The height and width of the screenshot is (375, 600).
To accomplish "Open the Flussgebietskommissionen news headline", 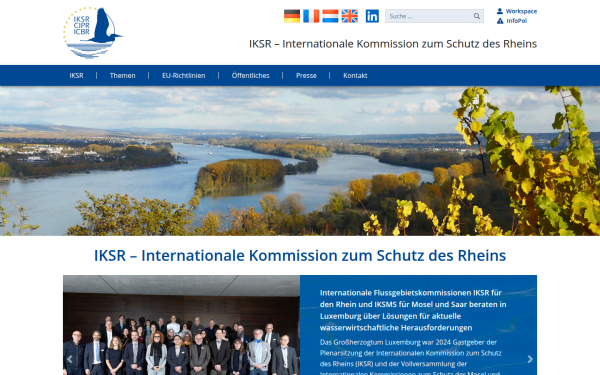I will (x=413, y=310).
